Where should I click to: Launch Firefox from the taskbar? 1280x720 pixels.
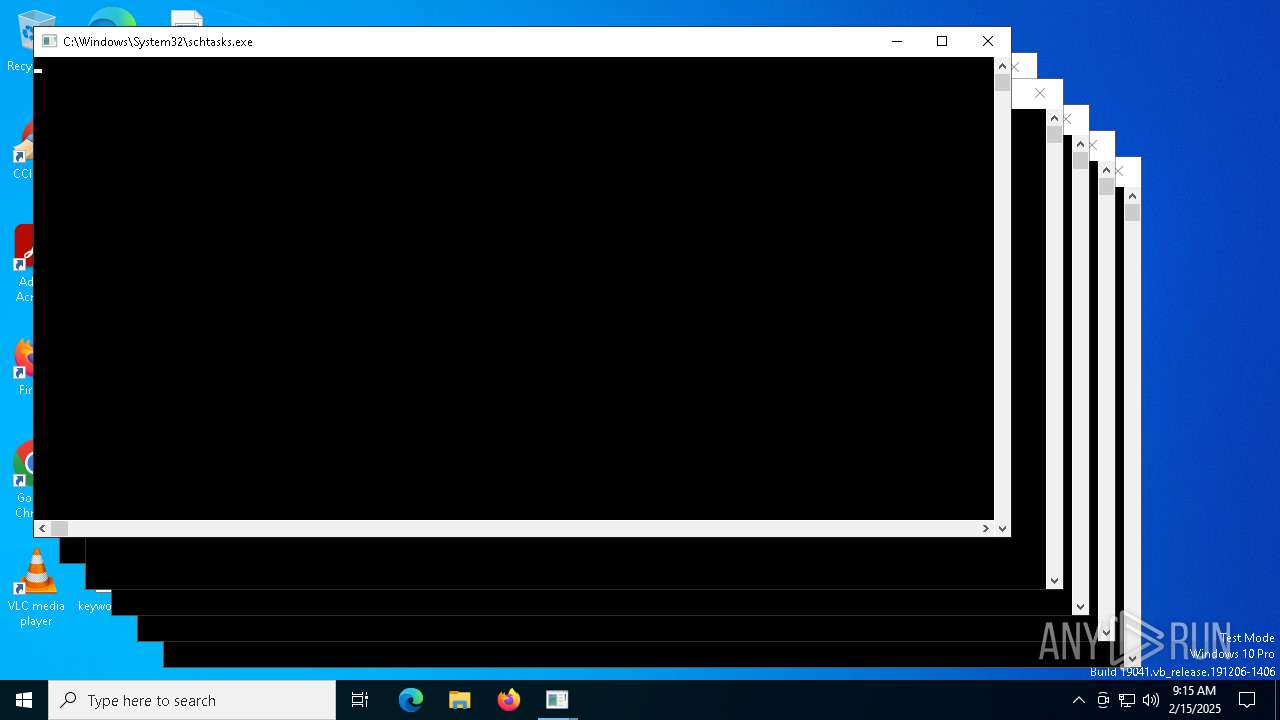(x=509, y=700)
